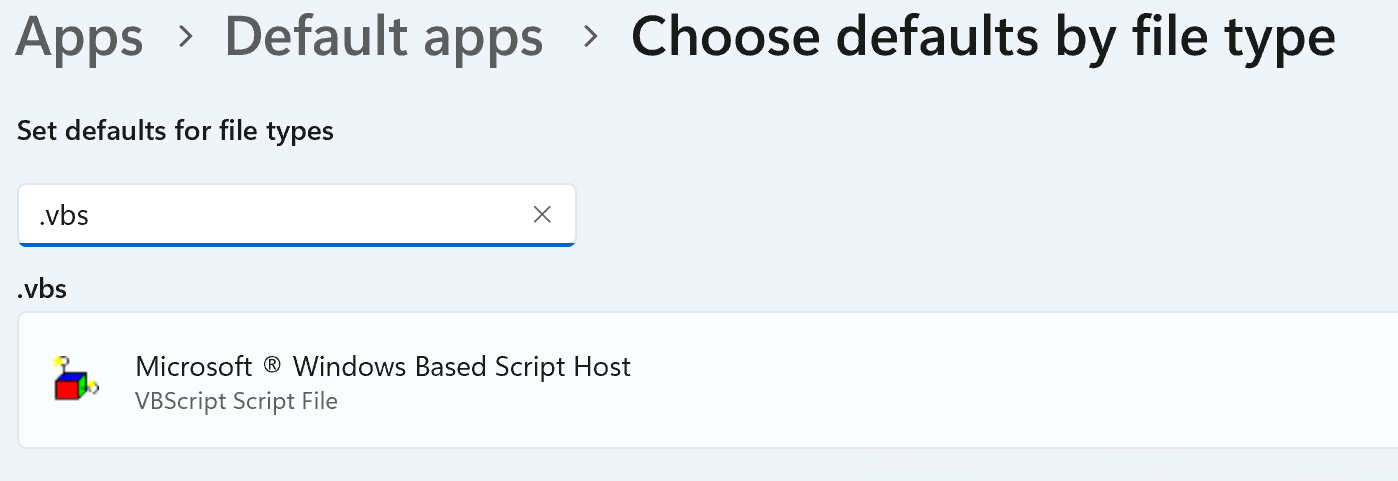Image resolution: width=1398 pixels, height=481 pixels.
Task: Place cursor in the typed .vbs search text
Action: pyautogui.click(x=64, y=215)
